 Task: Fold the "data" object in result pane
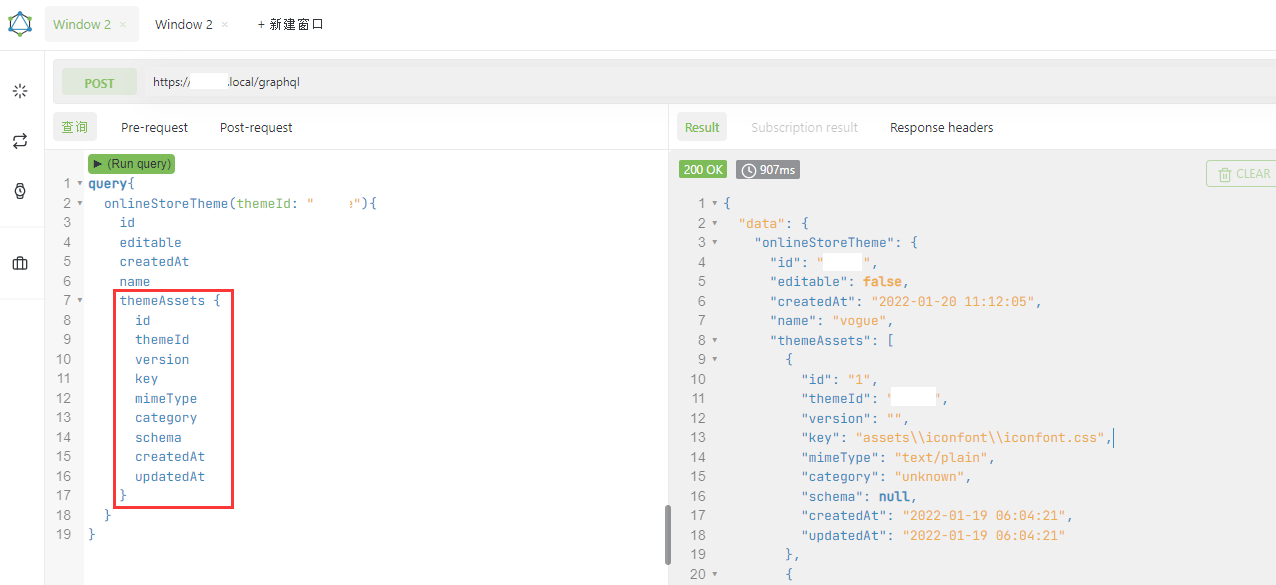(715, 223)
